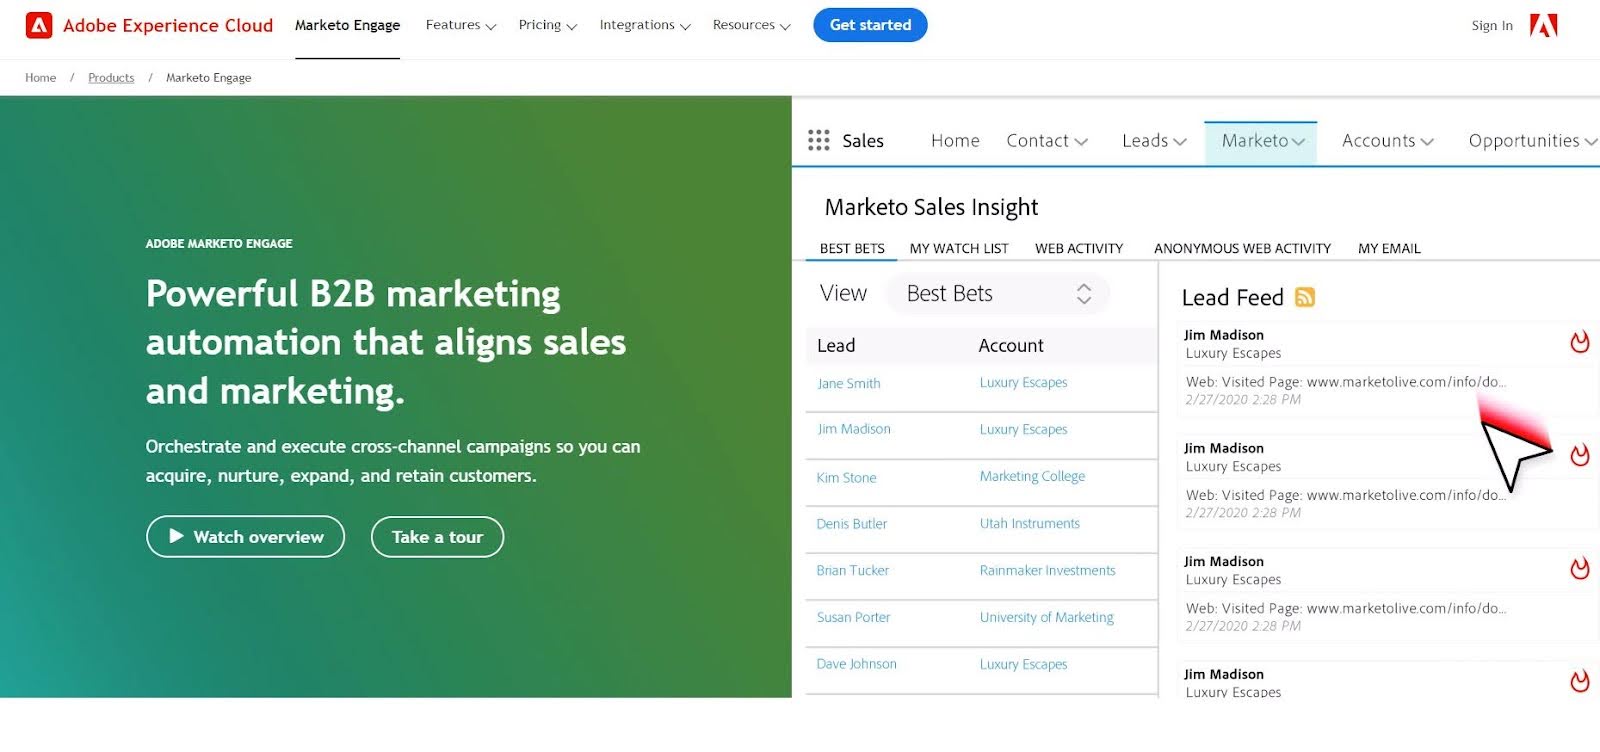
Task: Click the Marketo Engage breadcrumb text
Action: 209,78
